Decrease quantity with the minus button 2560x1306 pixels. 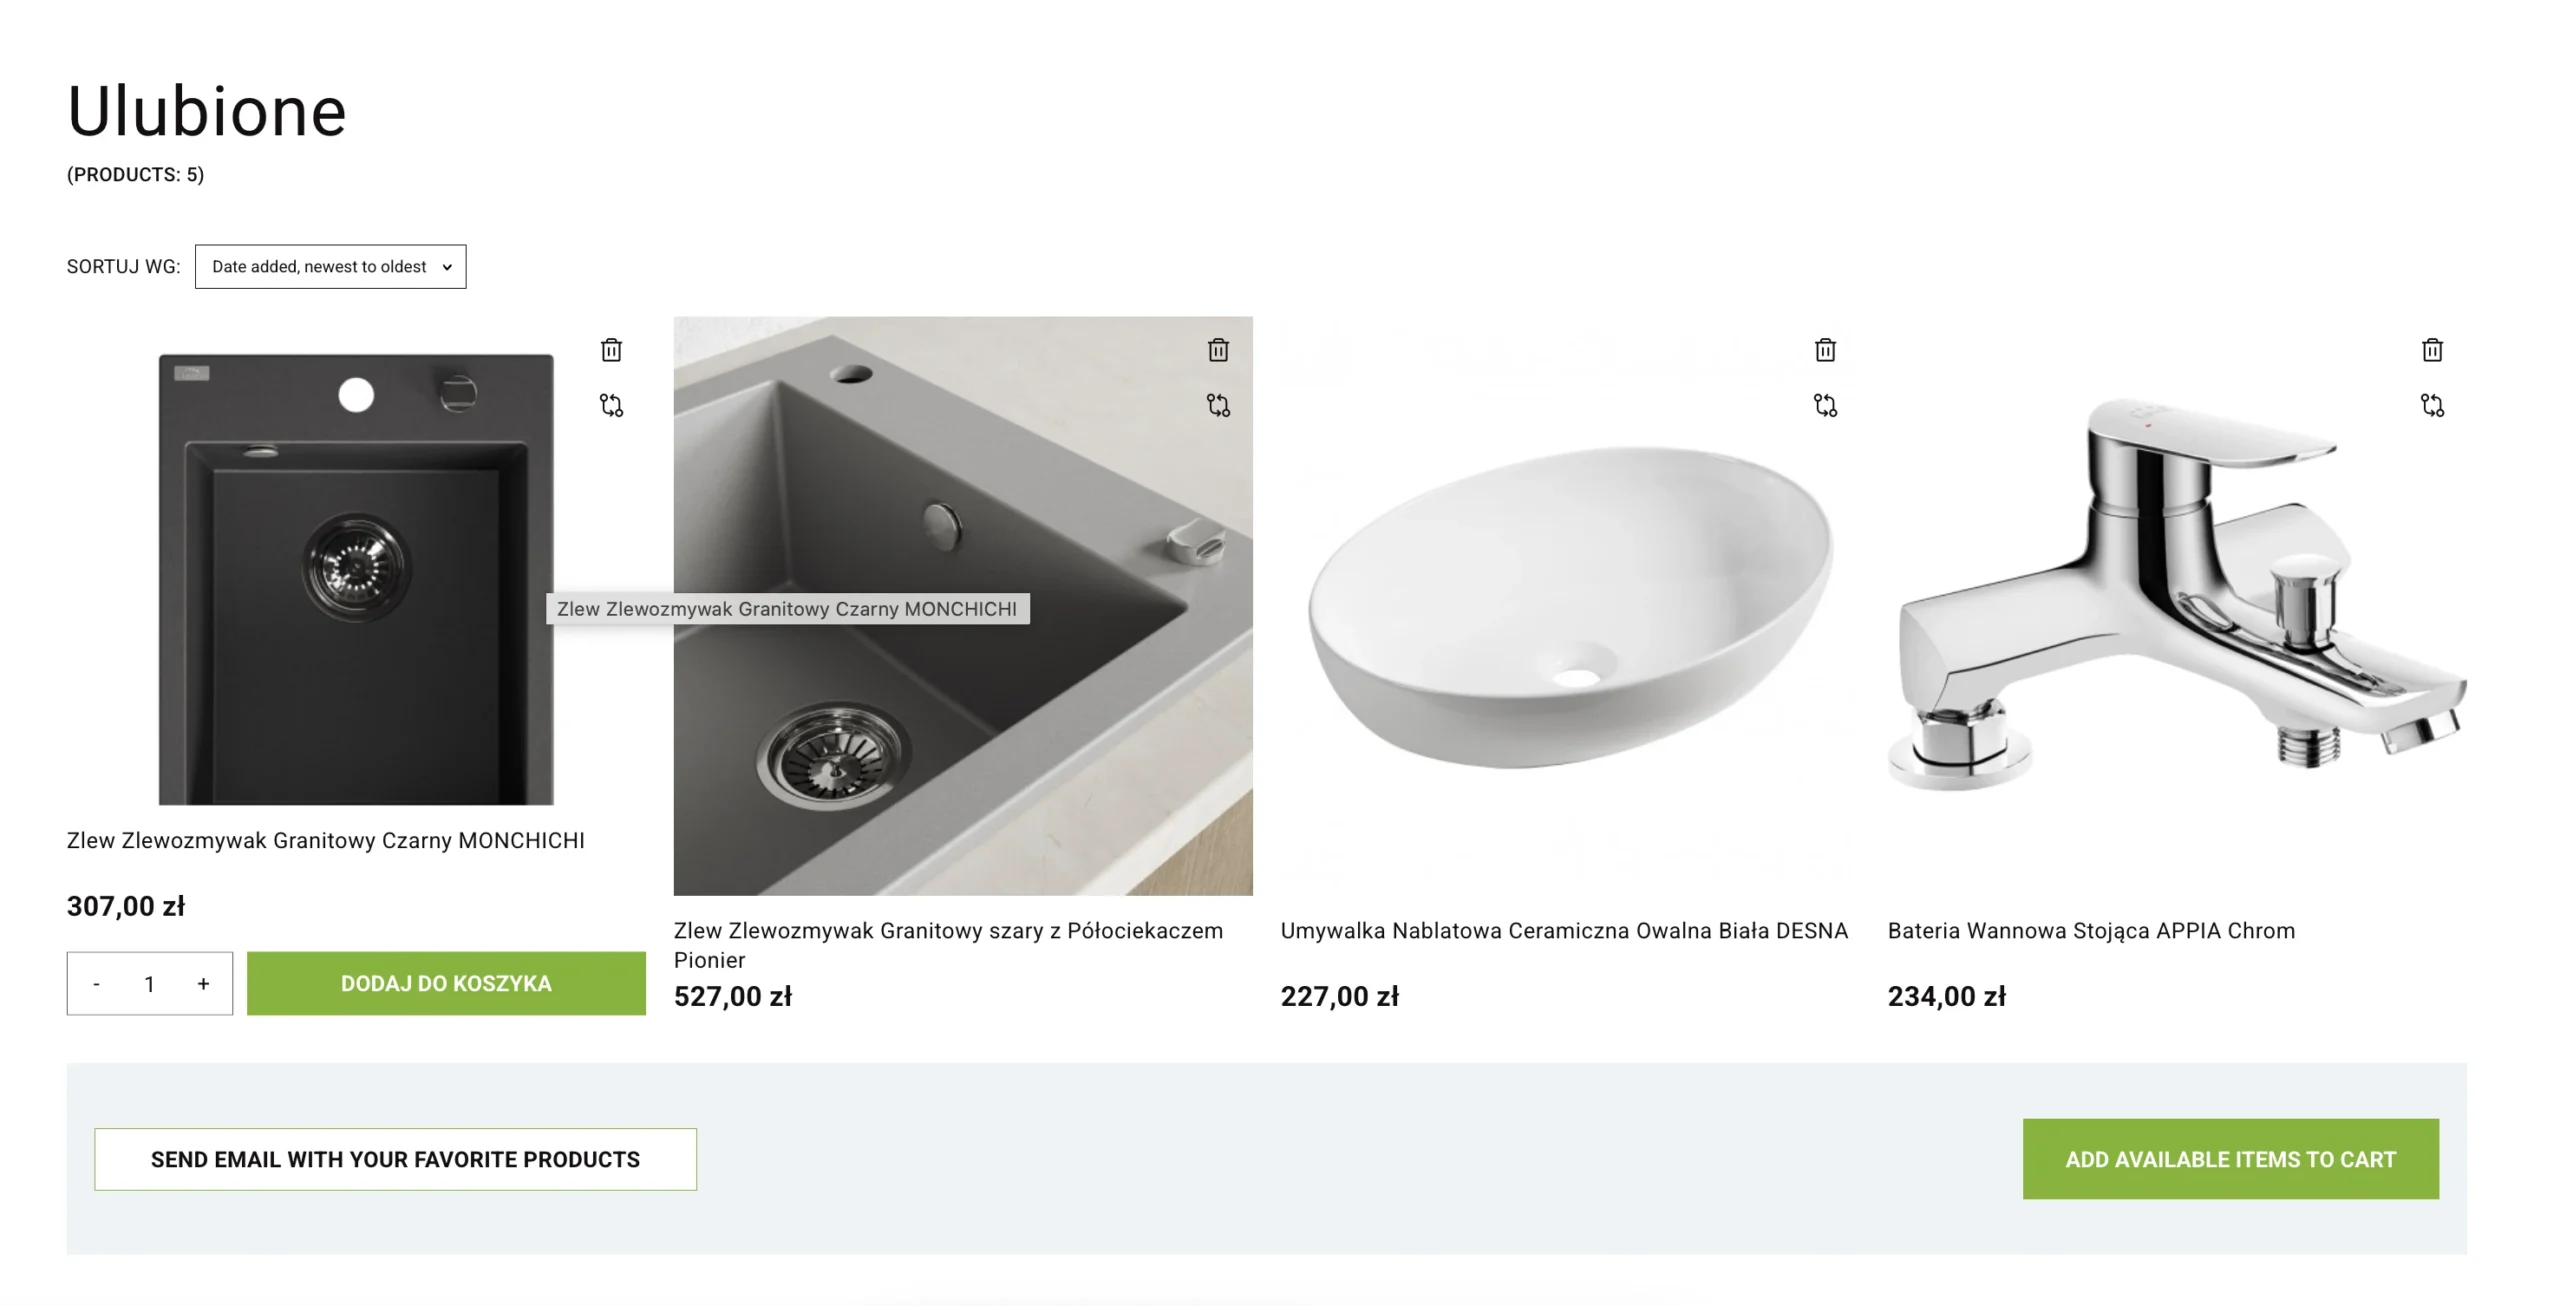click(x=96, y=984)
